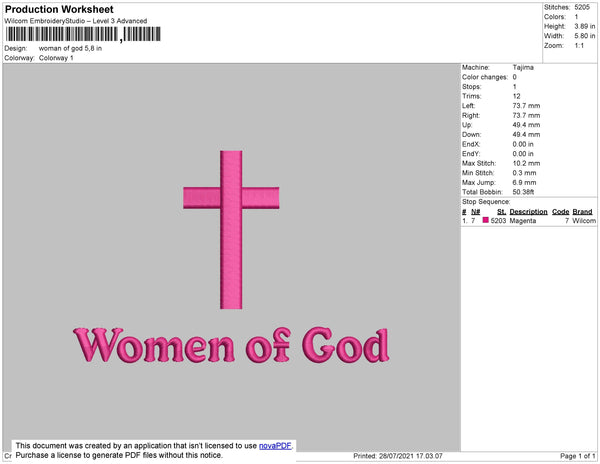Click the Trims value 12

tap(517, 96)
